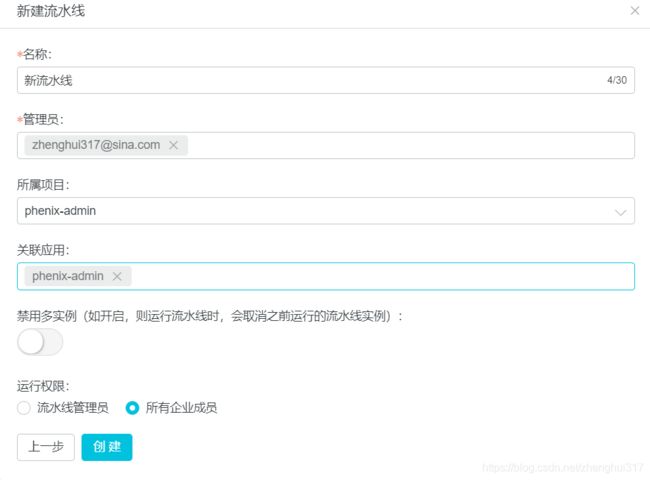Click inside the 关联应用 field

[x=326, y=276]
